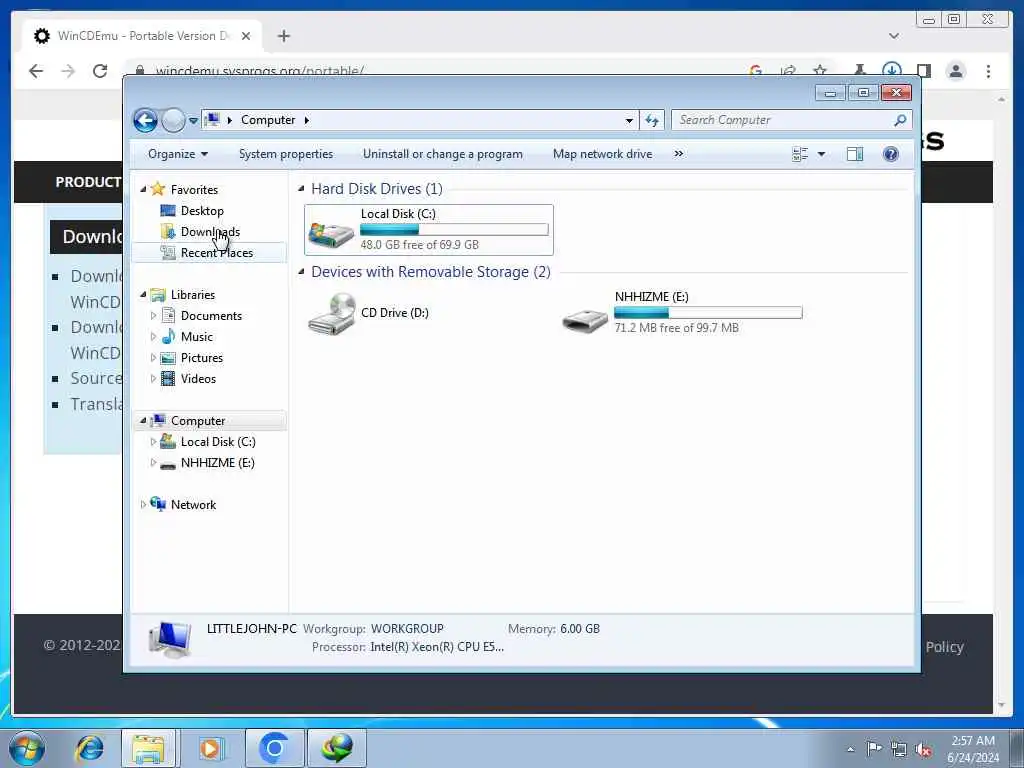Viewport: 1024px width, 768px height.
Task: Click Chrome's forward arrow button
Action: pyautogui.click(x=68, y=71)
